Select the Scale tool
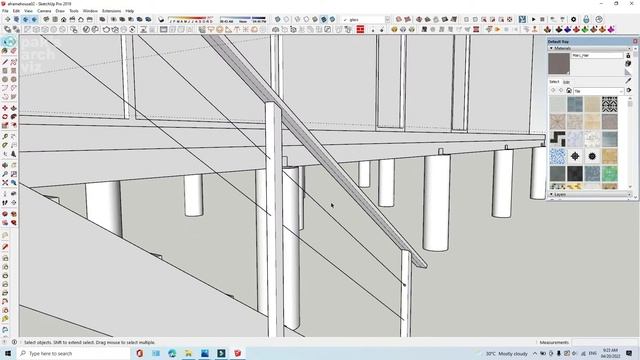The image size is (640, 360). (x=5, y=125)
